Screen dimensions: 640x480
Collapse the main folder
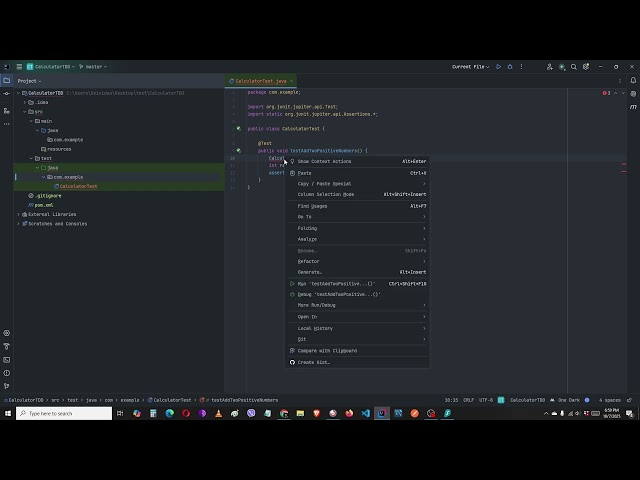coord(31,121)
